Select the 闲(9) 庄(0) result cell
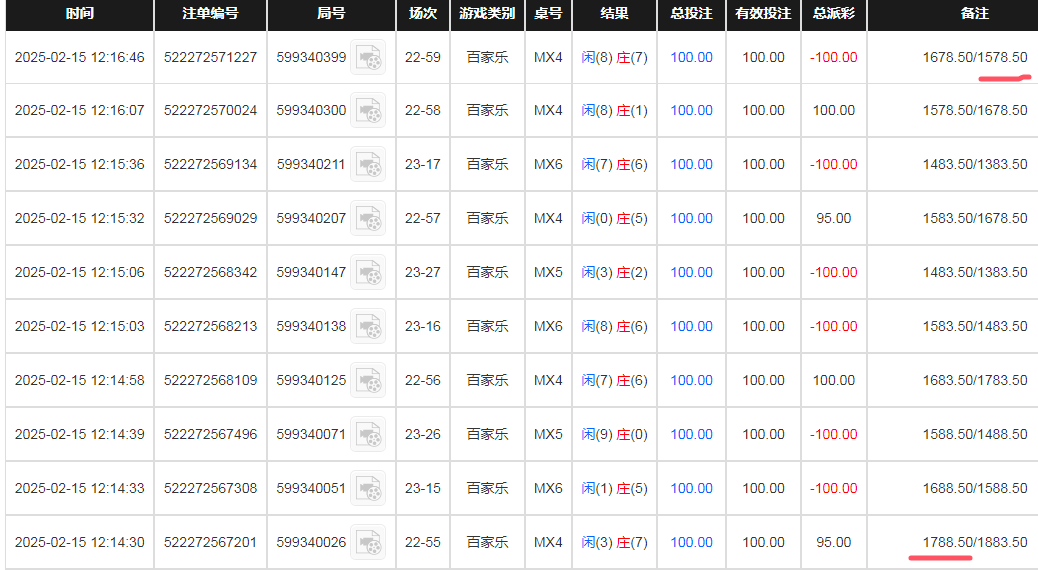Screen dimensions: 1038x570 pos(614,435)
